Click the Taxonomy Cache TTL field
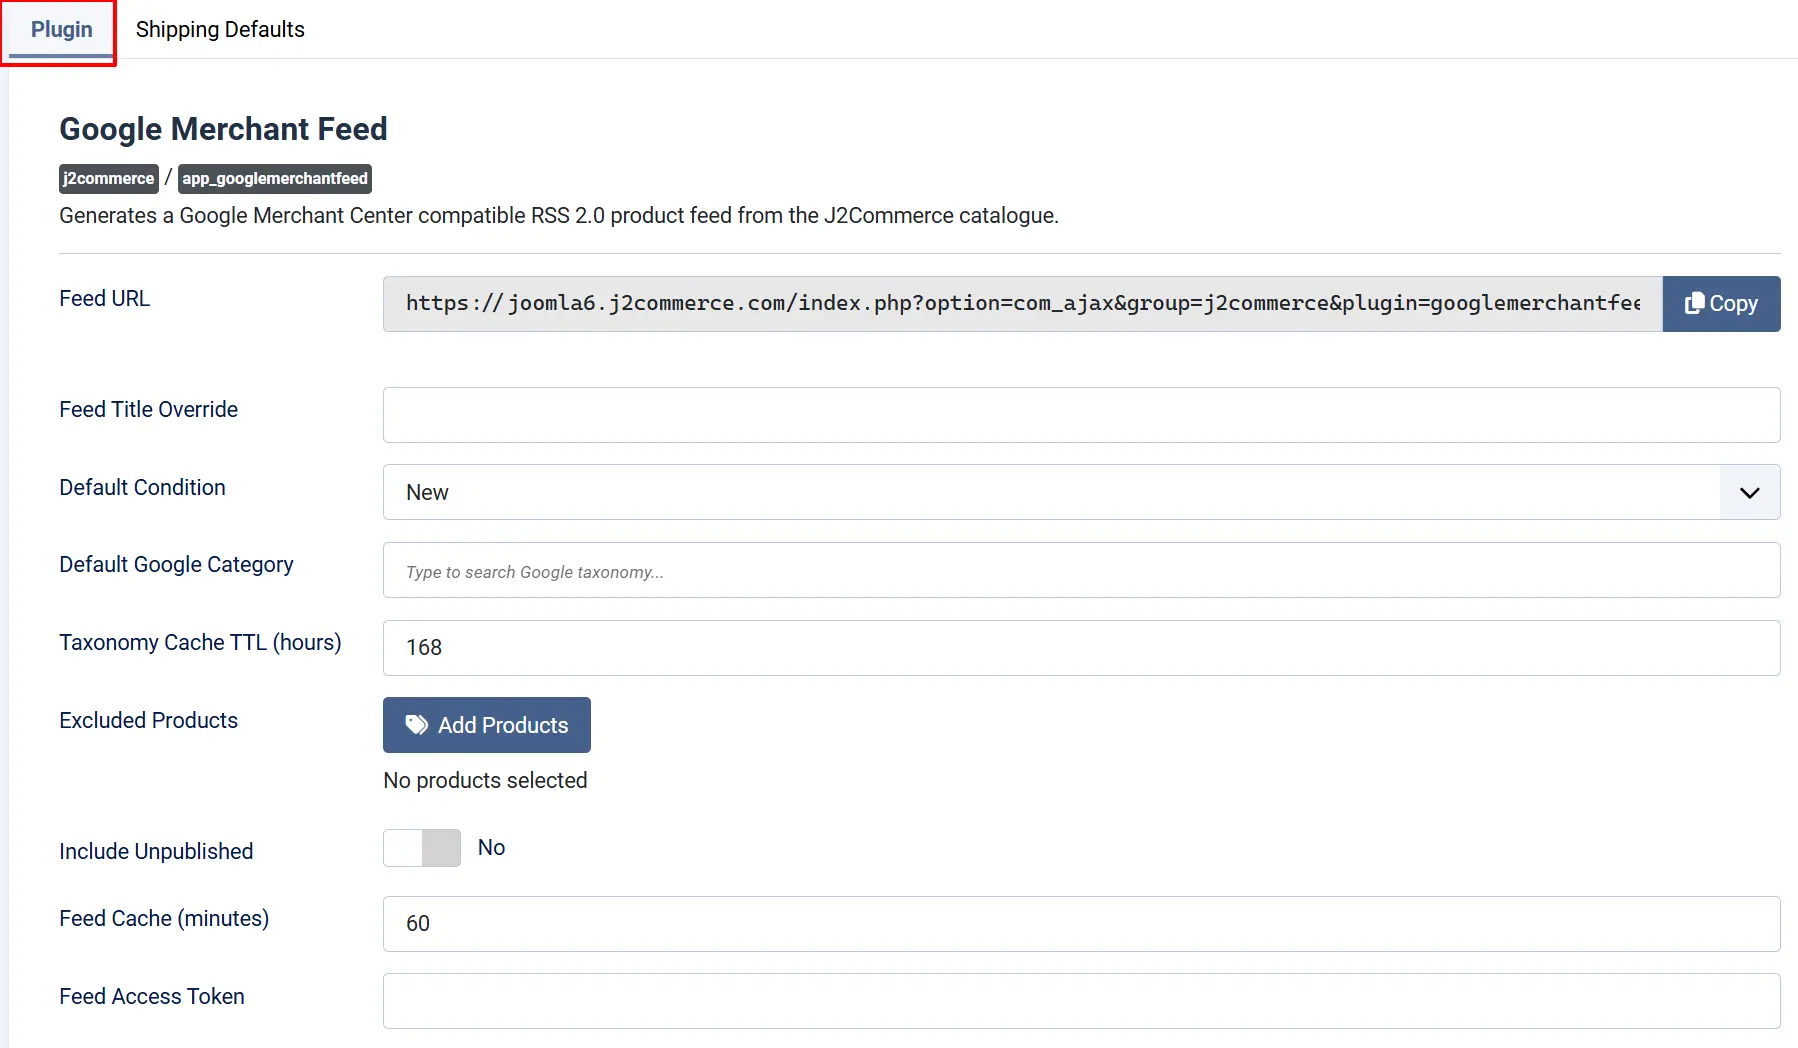Screen dimensions: 1798x1048 (x=1081, y=648)
